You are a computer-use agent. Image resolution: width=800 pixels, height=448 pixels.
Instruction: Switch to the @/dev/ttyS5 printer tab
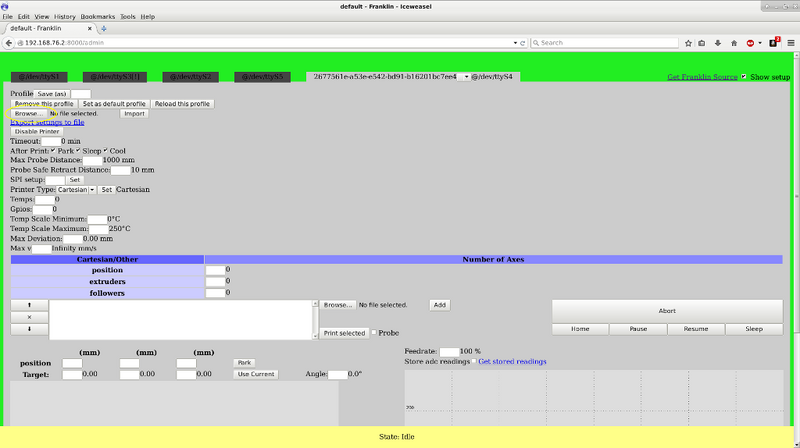point(262,77)
